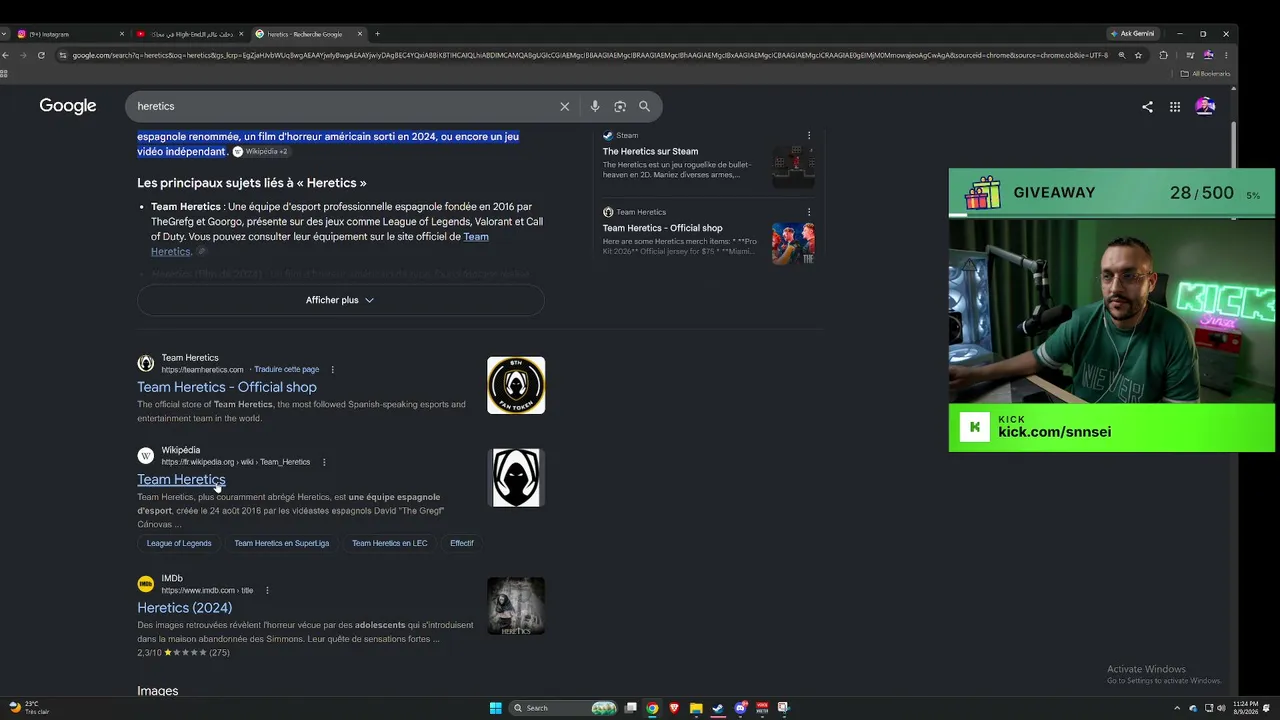Bookmark this page with the star icon
This screenshot has height=720, width=1280.
(1138, 55)
